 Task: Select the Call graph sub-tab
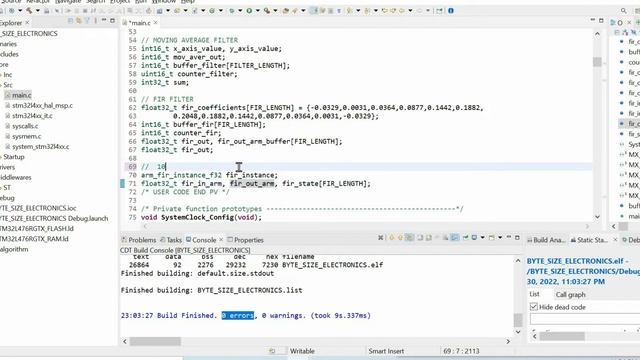tap(570, 294)
